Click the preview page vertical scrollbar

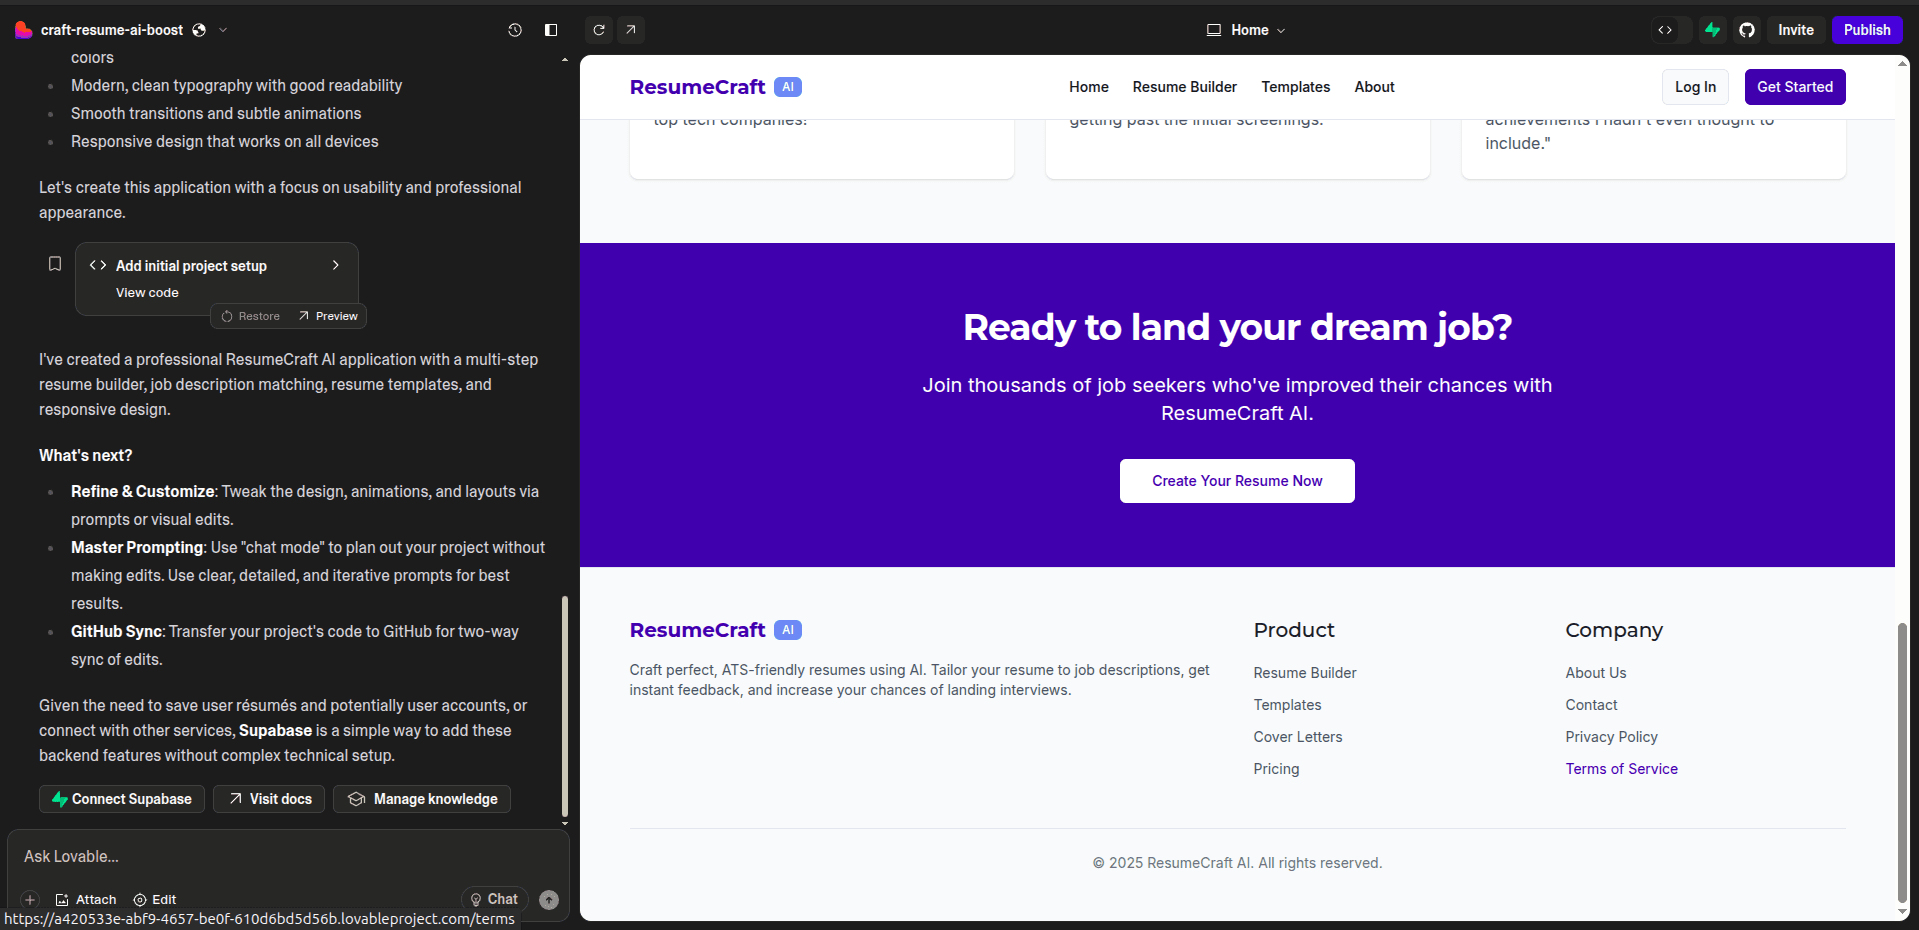1902,762
